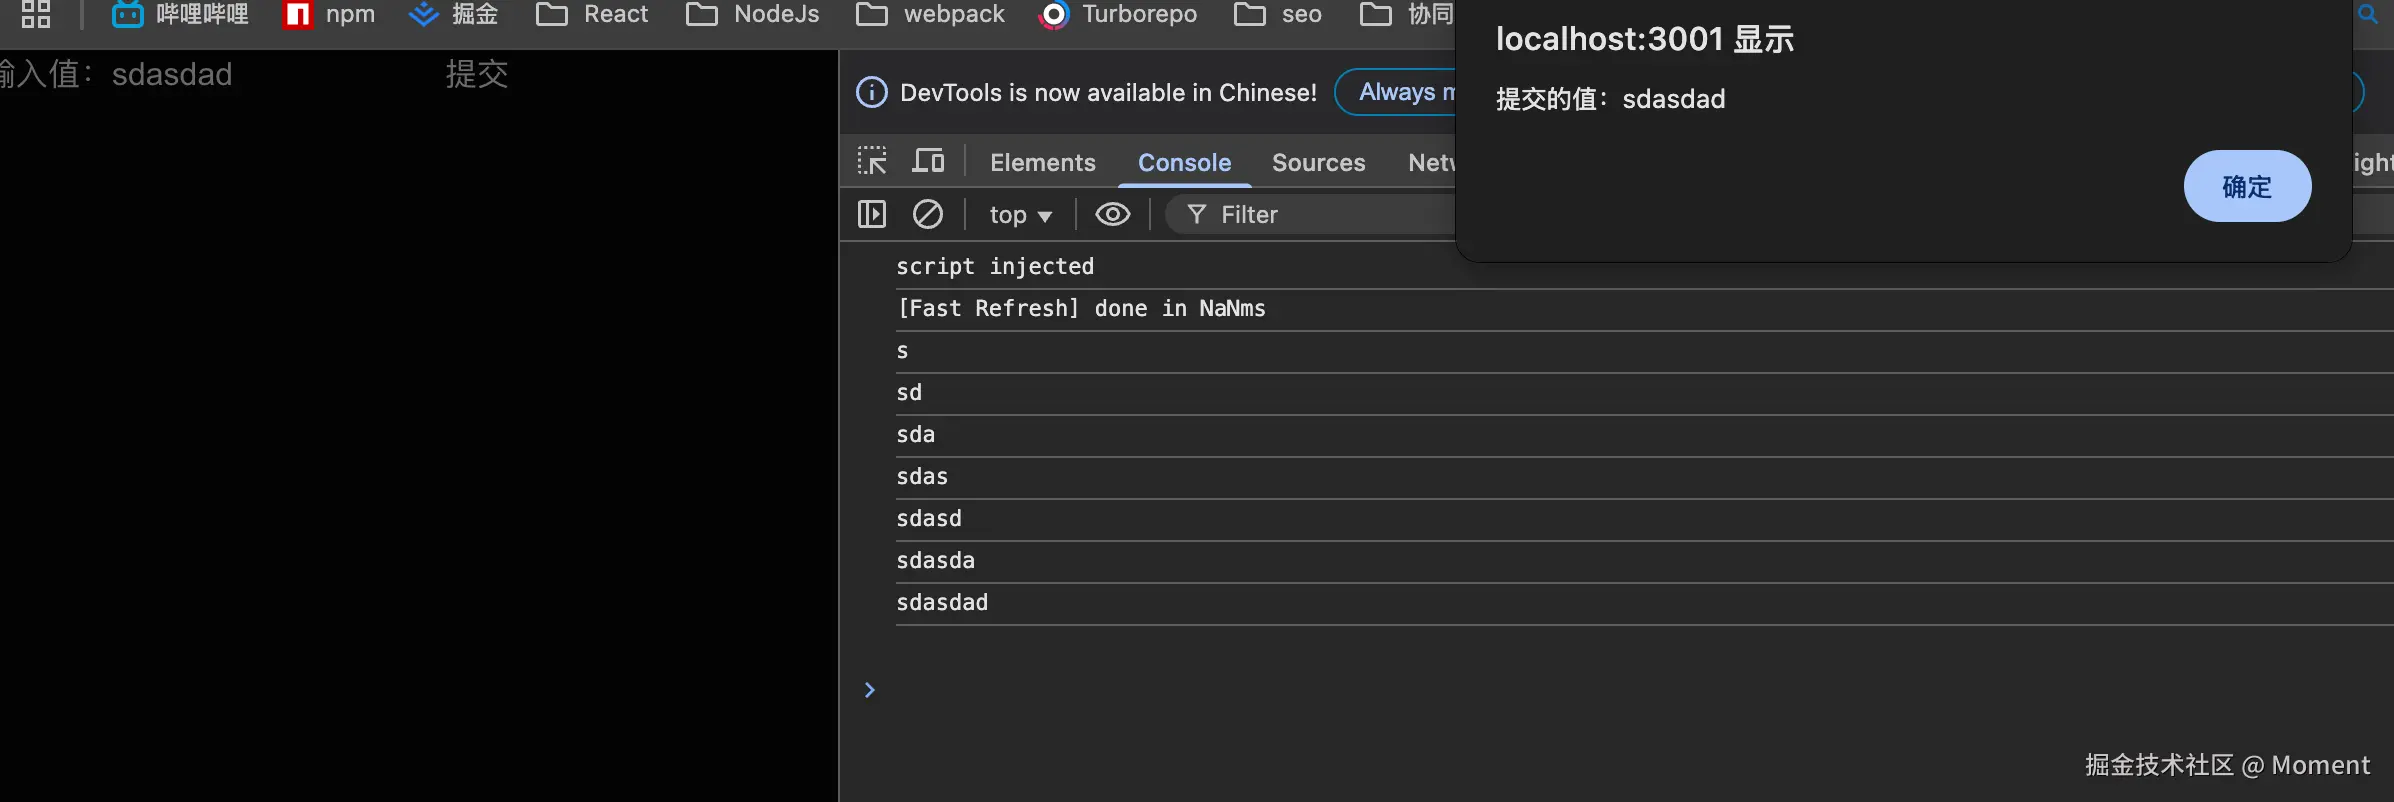Click the inspect element picker icon
Screen dimensions: 2394x802
pyautogui.click(x=872, y=161)
